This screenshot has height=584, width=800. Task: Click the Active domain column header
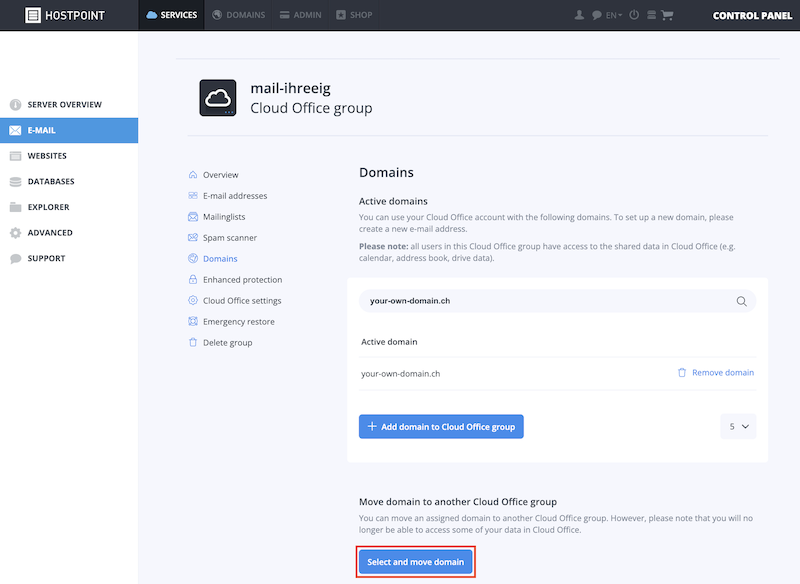[x=389, y=342]
